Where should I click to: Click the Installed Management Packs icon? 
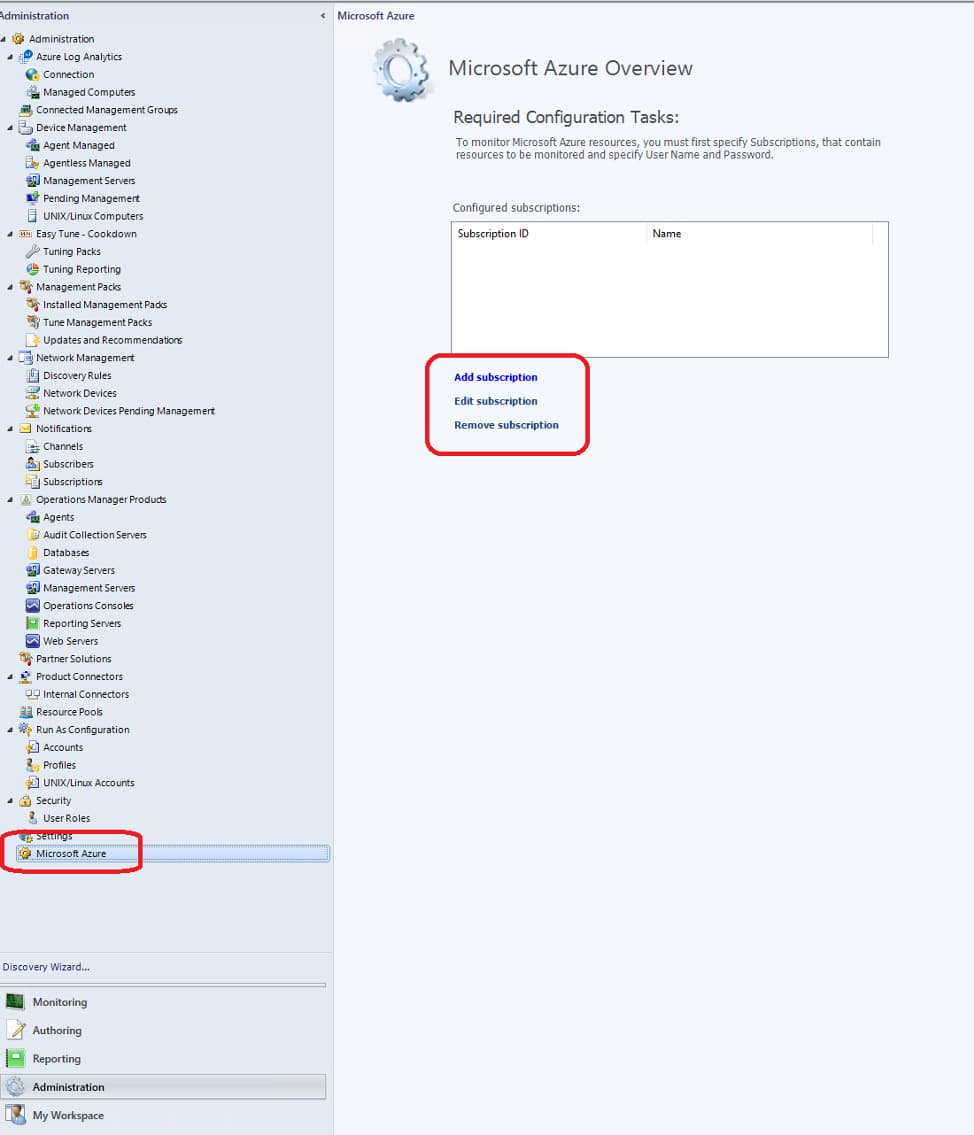pos(32,305)
